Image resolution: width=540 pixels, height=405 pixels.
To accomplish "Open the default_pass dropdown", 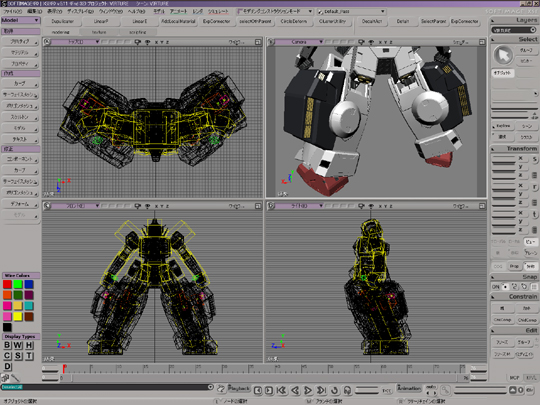I will coord(351,11).
